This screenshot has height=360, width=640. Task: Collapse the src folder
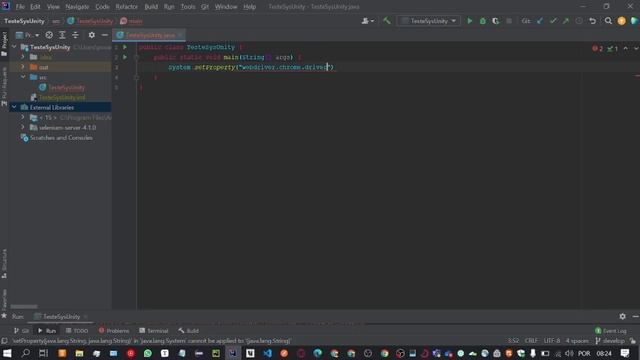click(23, 77)
